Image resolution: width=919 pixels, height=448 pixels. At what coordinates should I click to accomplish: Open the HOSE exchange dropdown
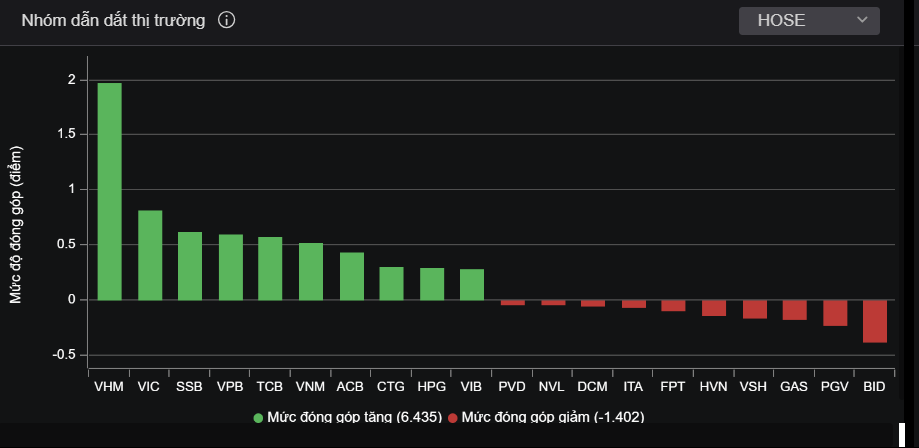point(808,21)
